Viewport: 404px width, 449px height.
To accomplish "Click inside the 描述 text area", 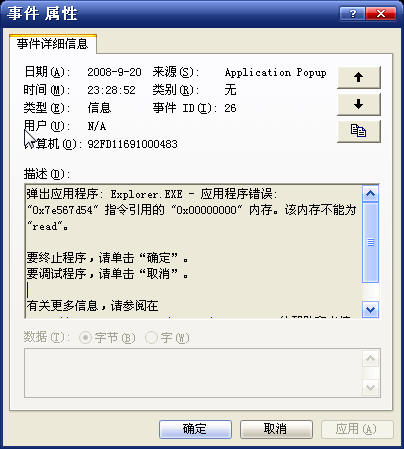I will tap(193, 251).
